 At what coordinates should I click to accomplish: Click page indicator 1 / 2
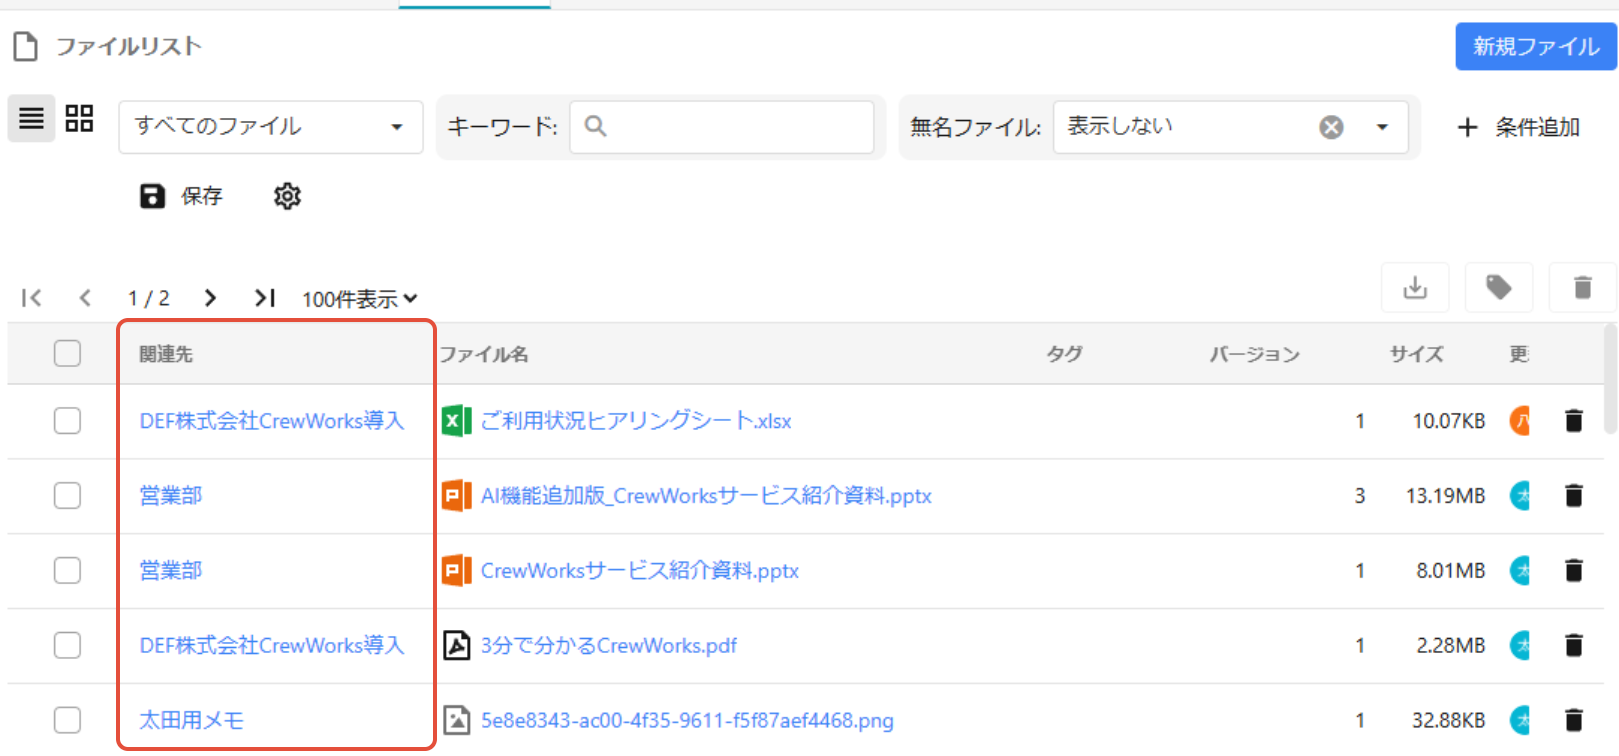(x=149, y=298)
